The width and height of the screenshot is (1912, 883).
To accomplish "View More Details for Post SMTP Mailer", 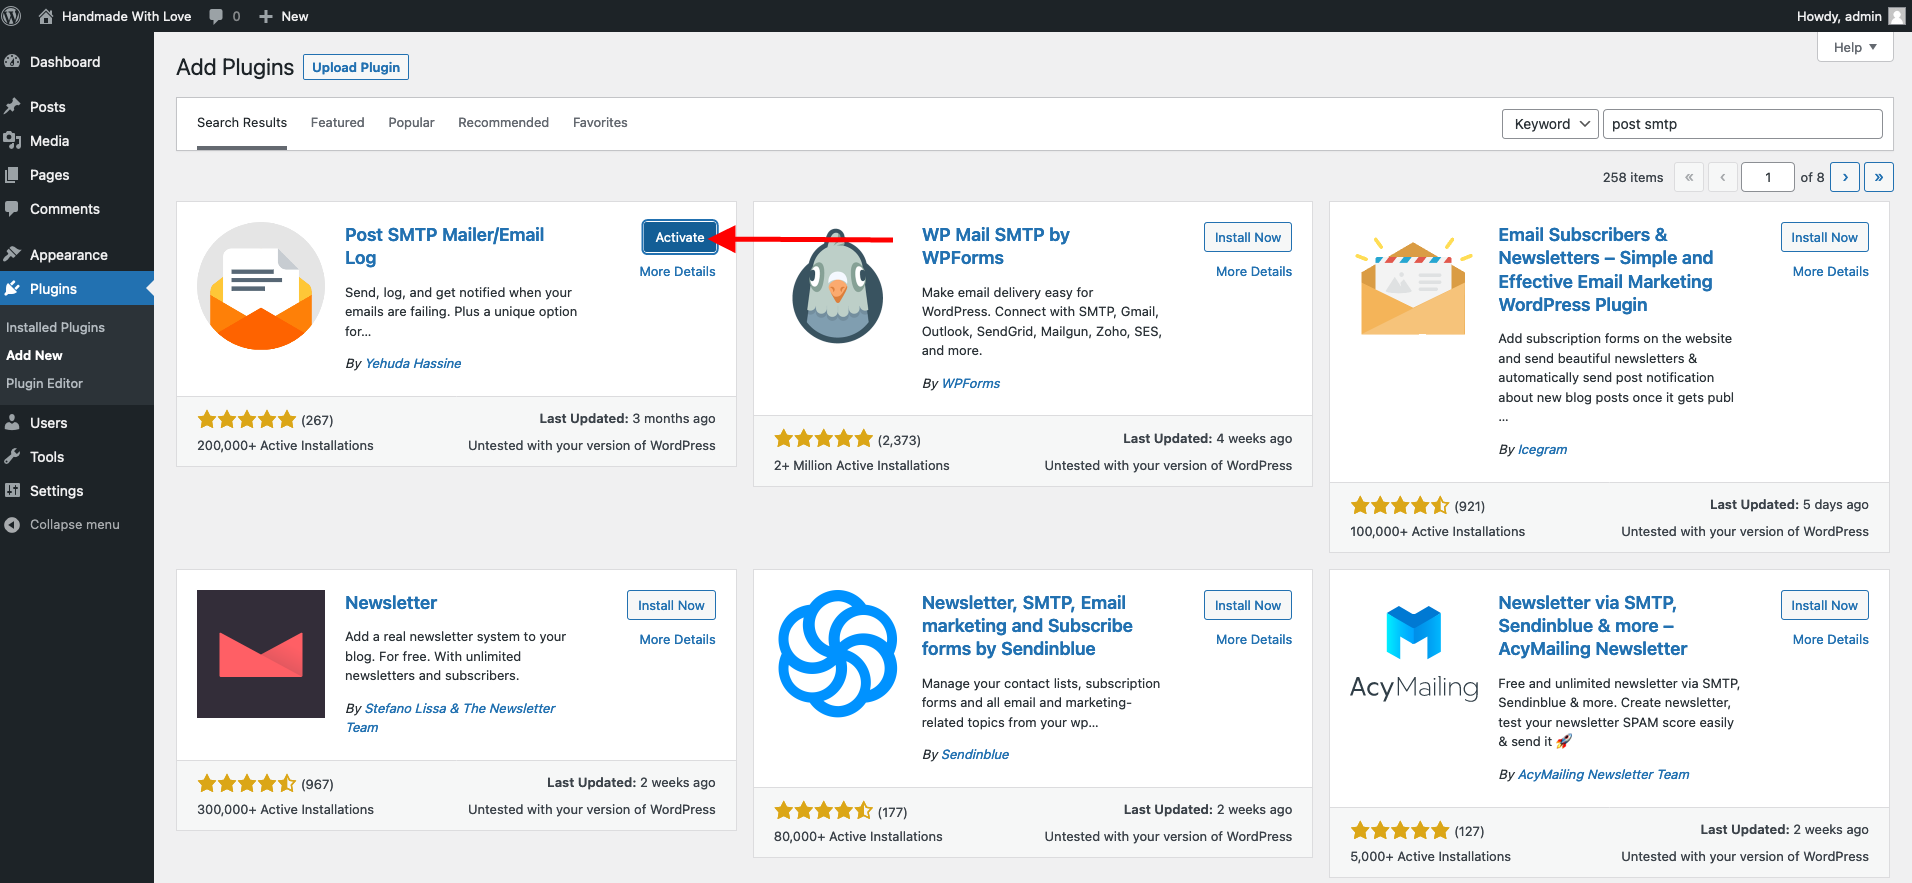I will pyautogui.click(x=677, y=271).
